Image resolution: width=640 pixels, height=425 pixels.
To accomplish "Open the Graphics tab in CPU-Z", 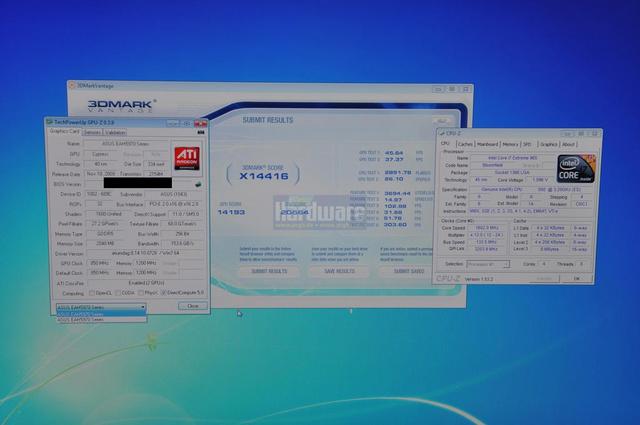I will (549, 144).
